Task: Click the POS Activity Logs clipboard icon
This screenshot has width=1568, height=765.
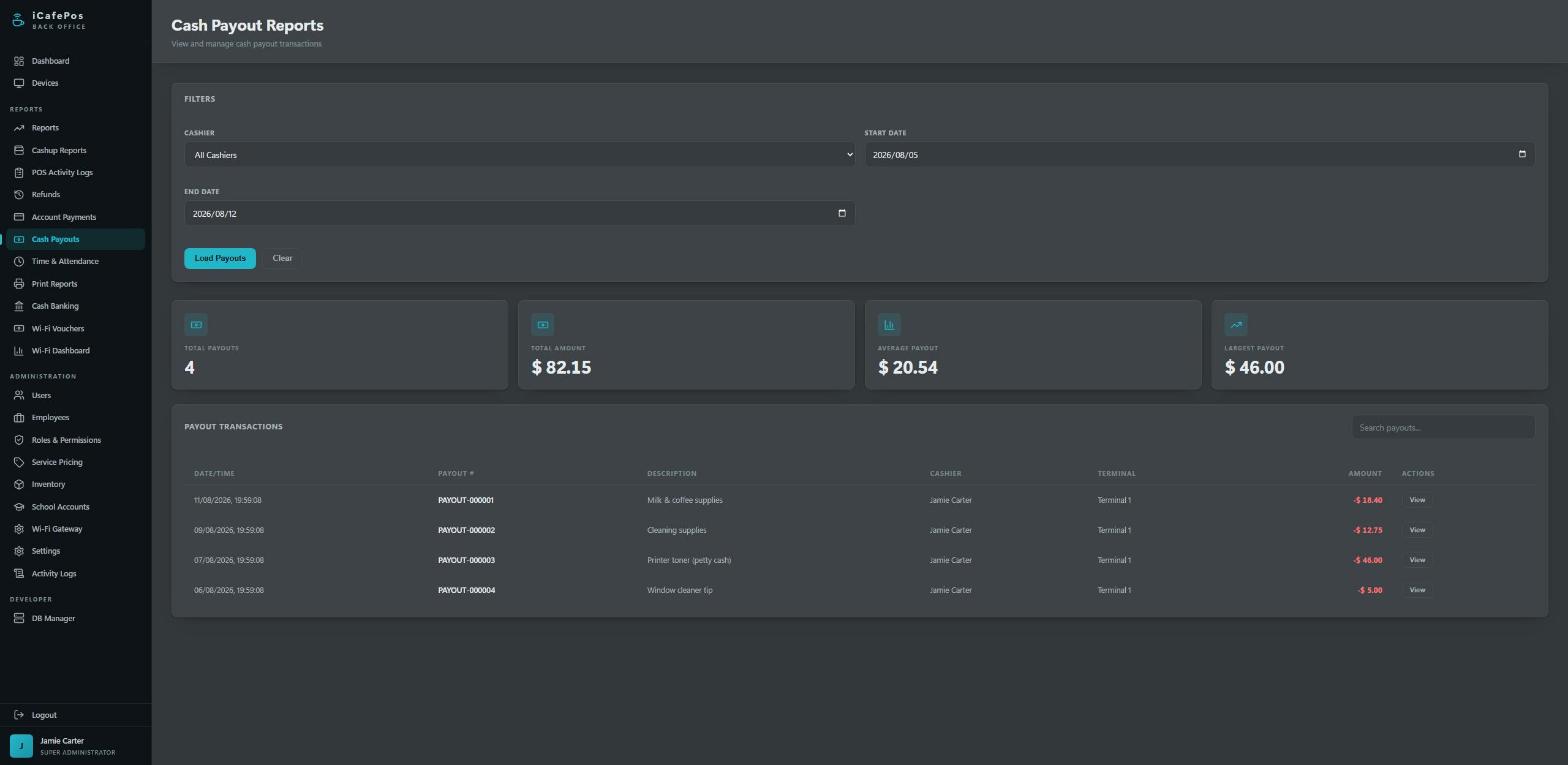Action: 19,172
